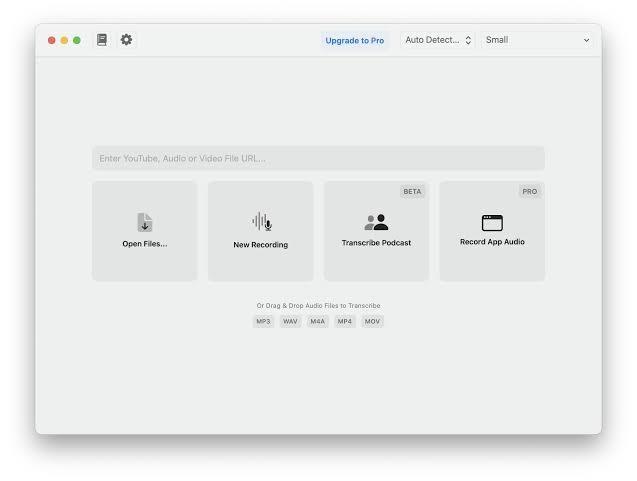Open the Auto Detect language dropdown
The width and height of the screenshot is (637, 481).
coord(438,40)
